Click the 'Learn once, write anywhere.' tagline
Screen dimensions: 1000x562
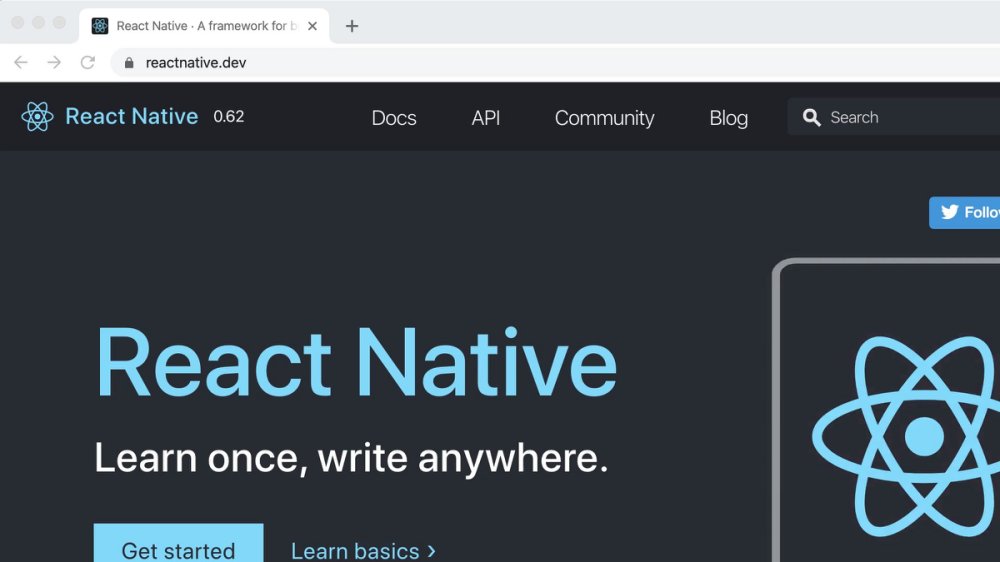point(351,458)
